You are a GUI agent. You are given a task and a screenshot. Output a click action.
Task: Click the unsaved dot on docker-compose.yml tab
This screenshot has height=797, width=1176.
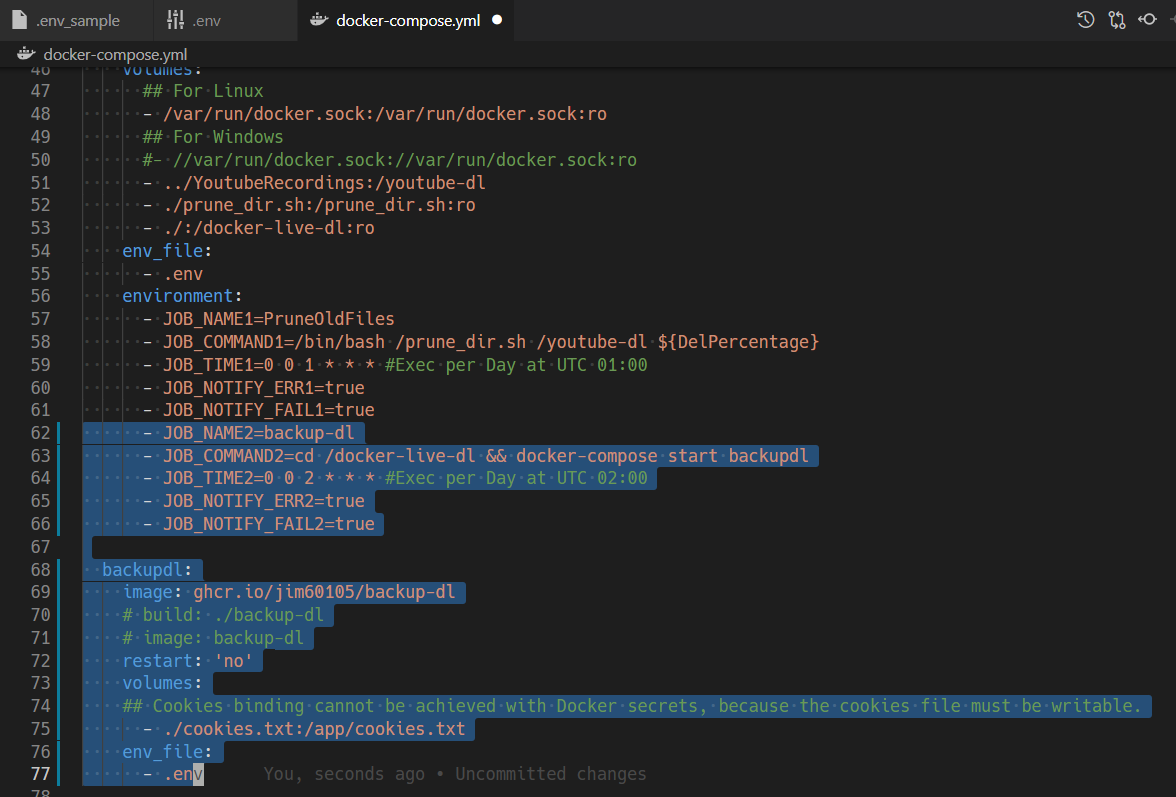[x=497, y=20]
